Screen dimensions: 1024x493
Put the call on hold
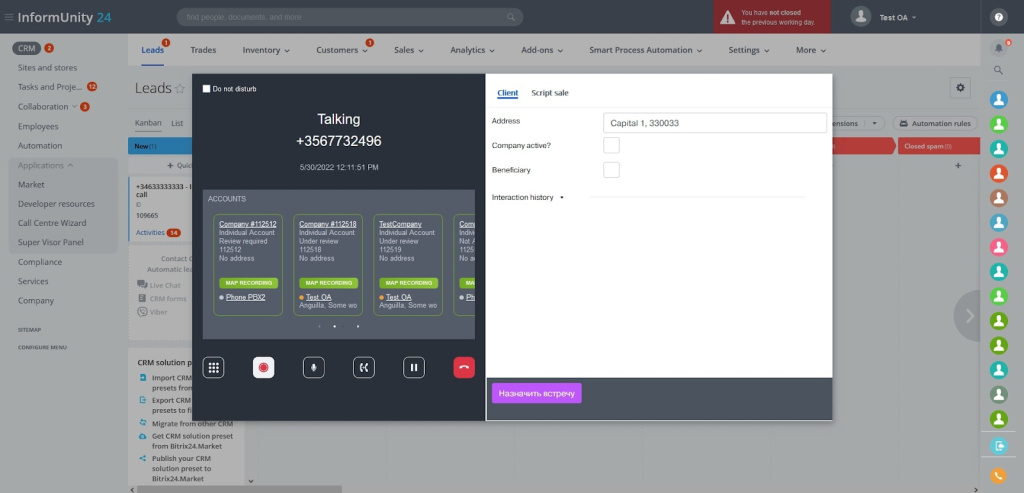click(413, 368)
